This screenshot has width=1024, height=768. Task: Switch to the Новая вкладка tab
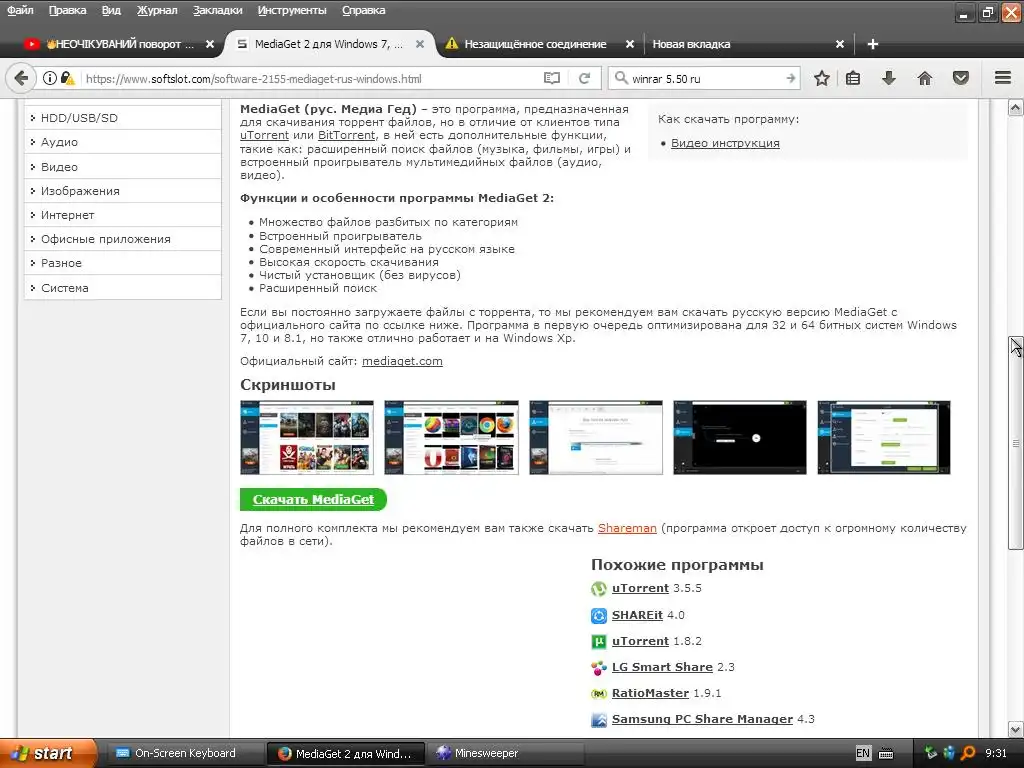click(x=692, y=44)
